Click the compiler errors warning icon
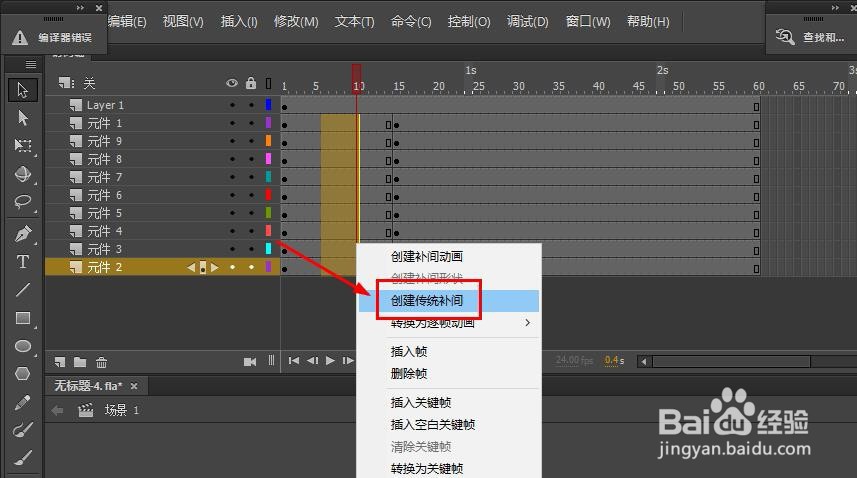 [20, 38]
